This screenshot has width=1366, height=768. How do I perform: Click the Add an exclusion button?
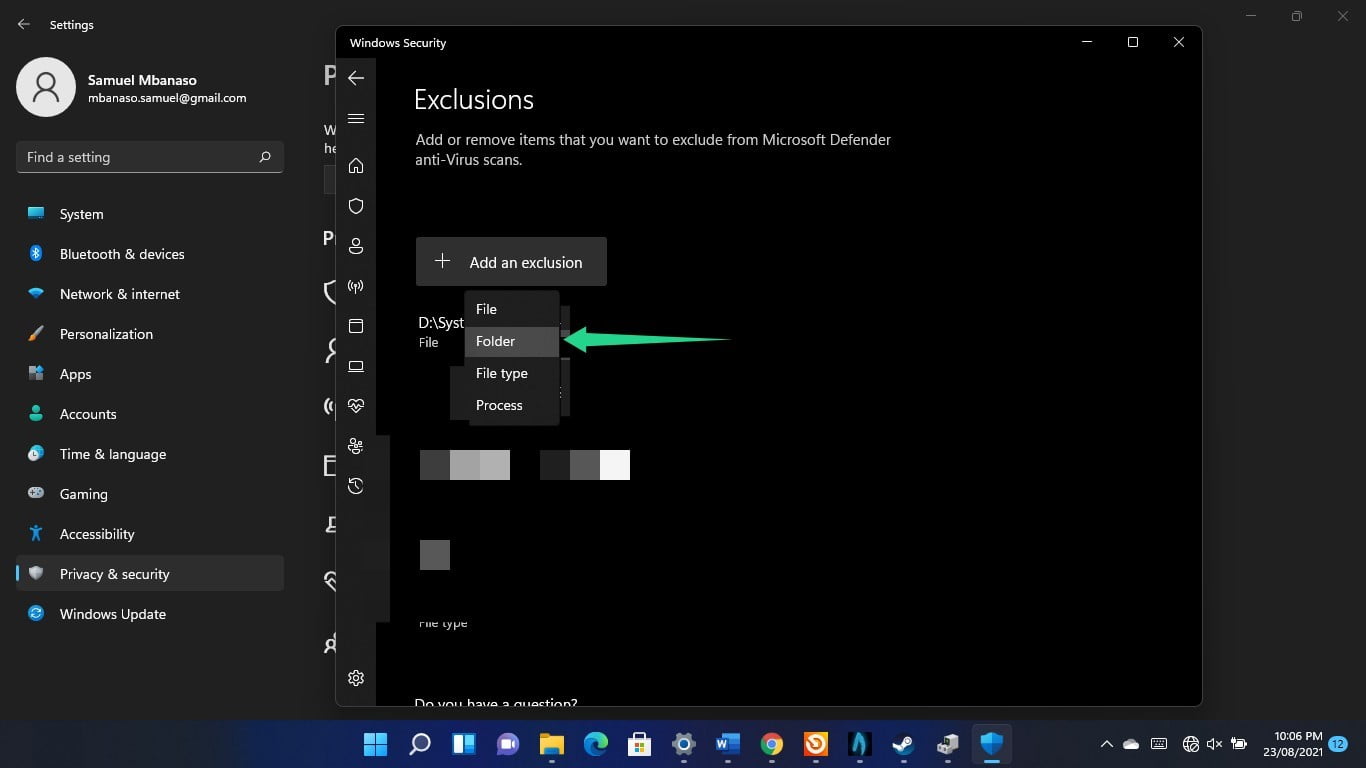point(511,261)
